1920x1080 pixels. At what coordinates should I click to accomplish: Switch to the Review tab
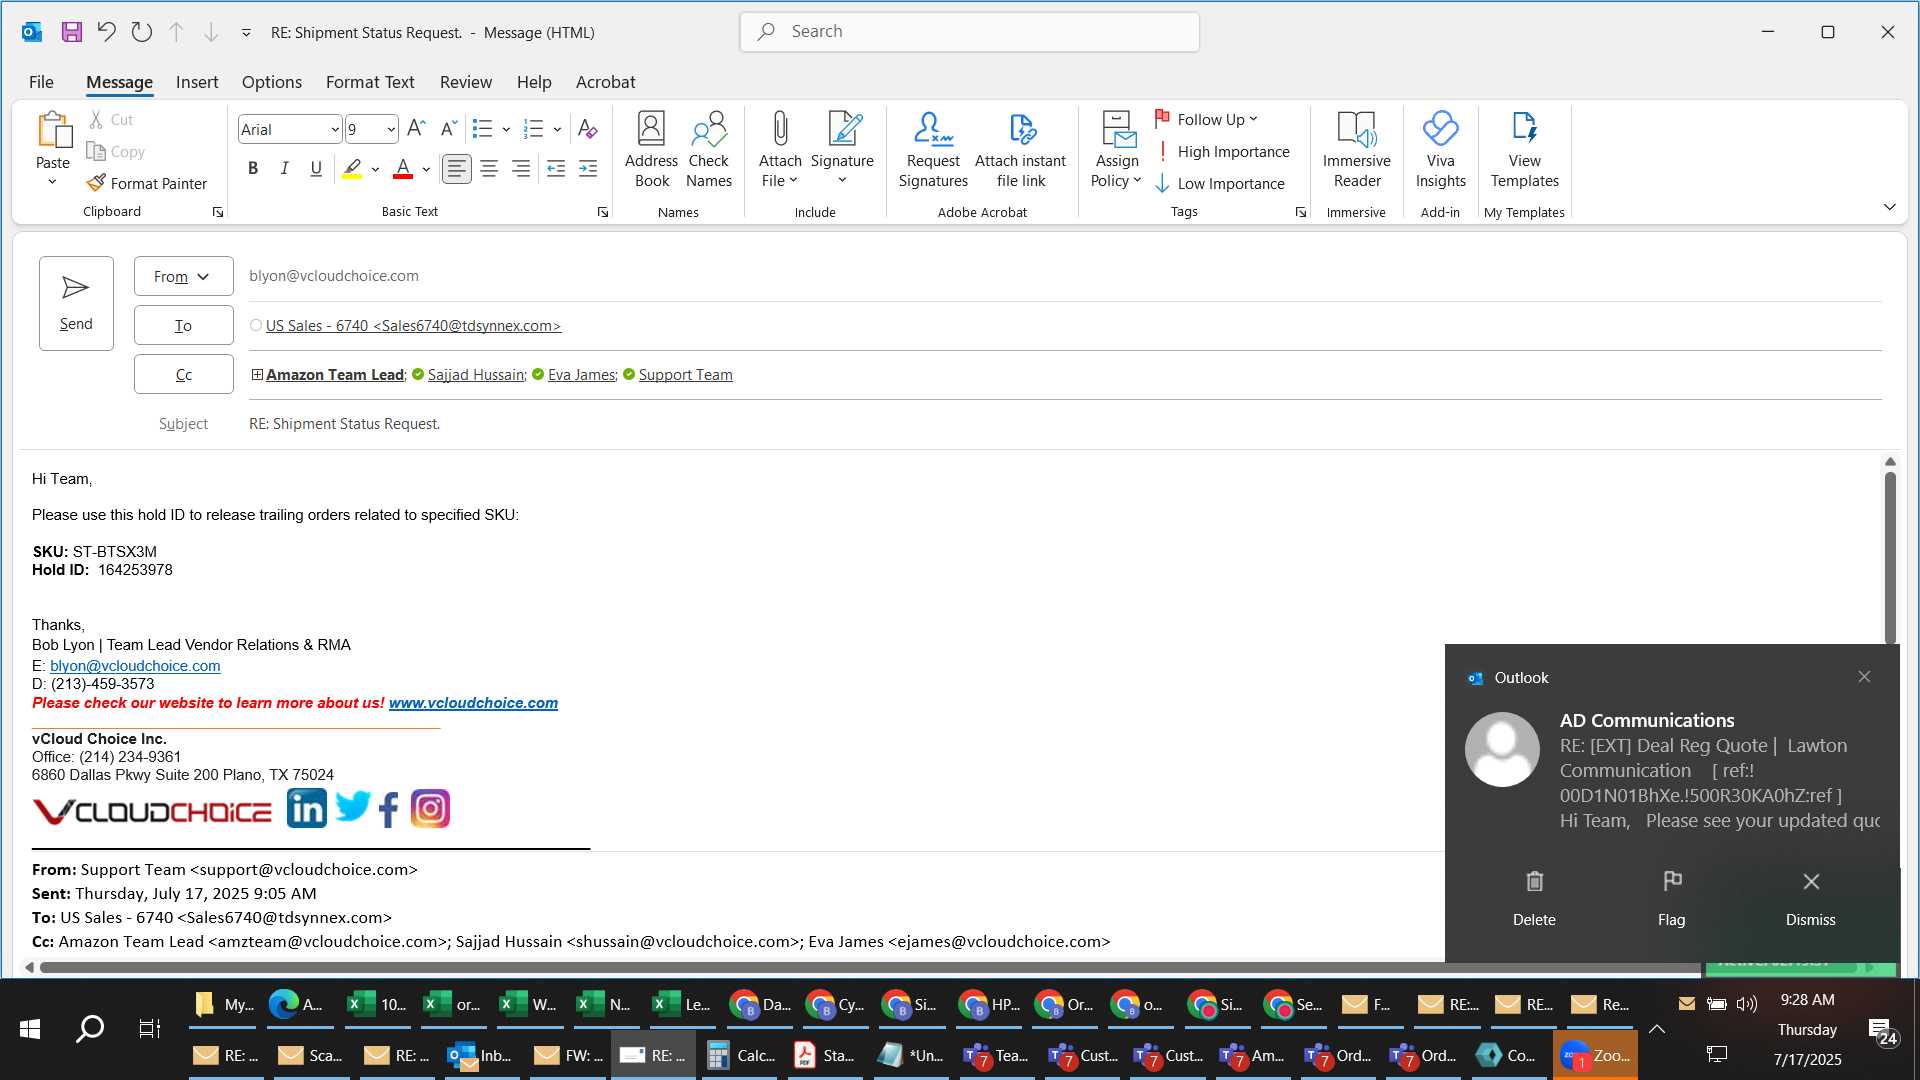[x=466, y=82]
